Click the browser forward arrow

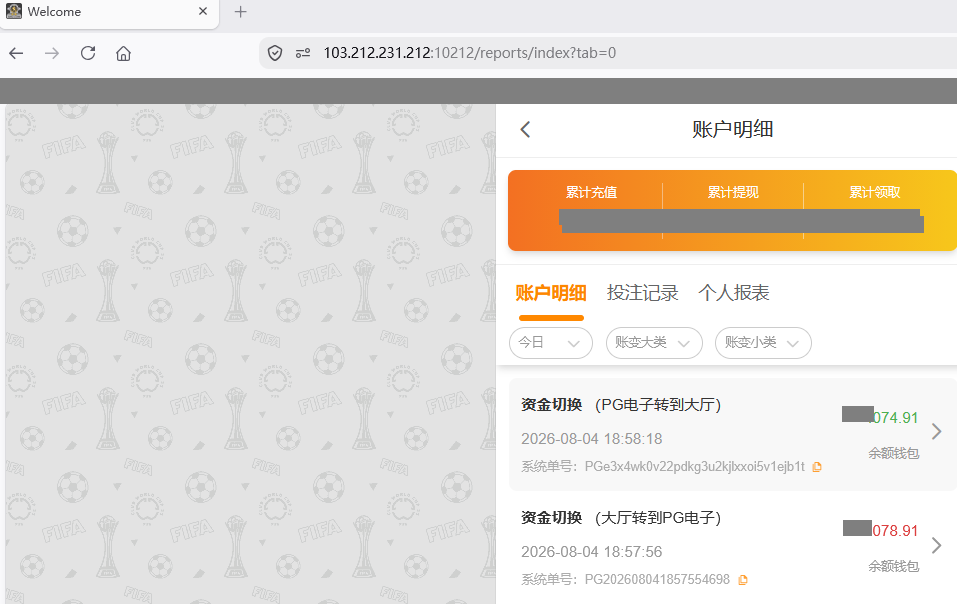coord(52,54)
